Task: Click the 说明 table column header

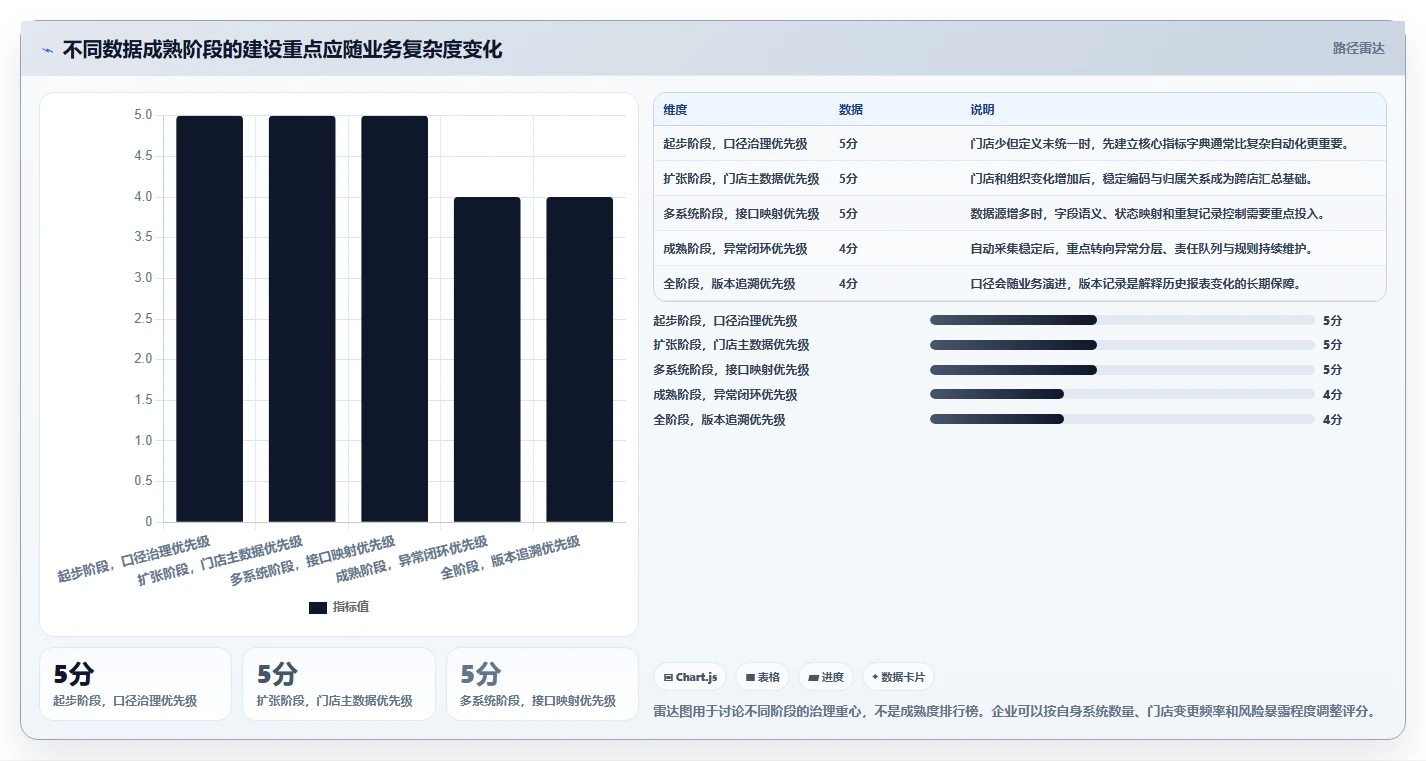Action: click(982, 110)
